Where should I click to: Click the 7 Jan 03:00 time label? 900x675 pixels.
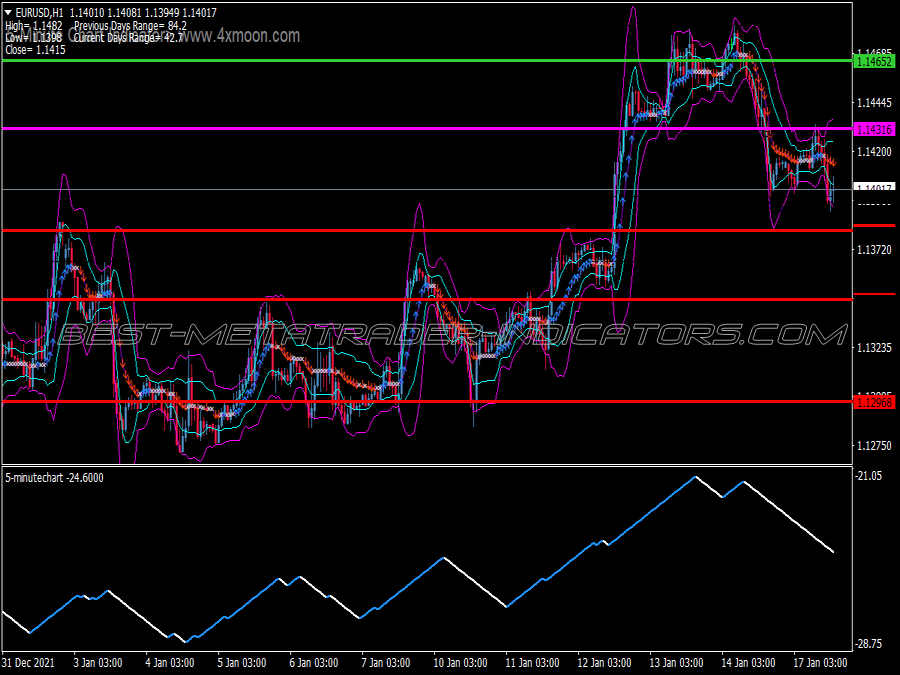(x=385, y=662)
